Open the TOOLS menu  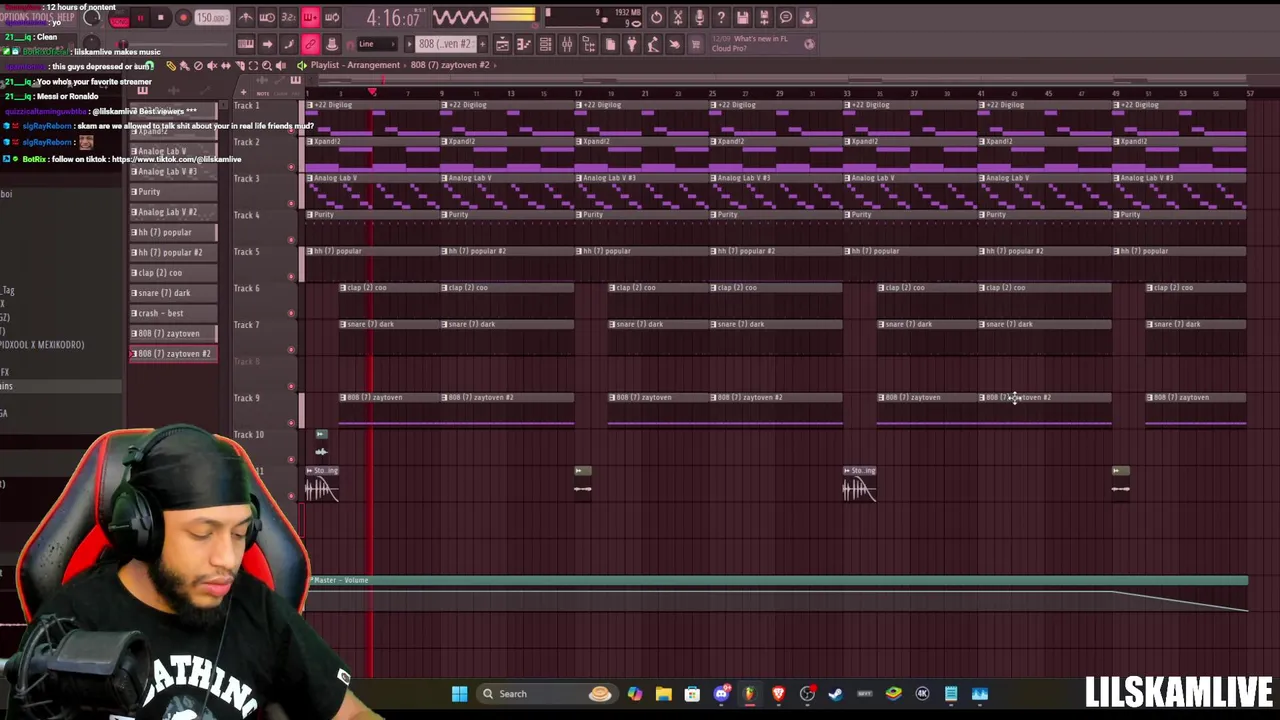pos(44,18)
